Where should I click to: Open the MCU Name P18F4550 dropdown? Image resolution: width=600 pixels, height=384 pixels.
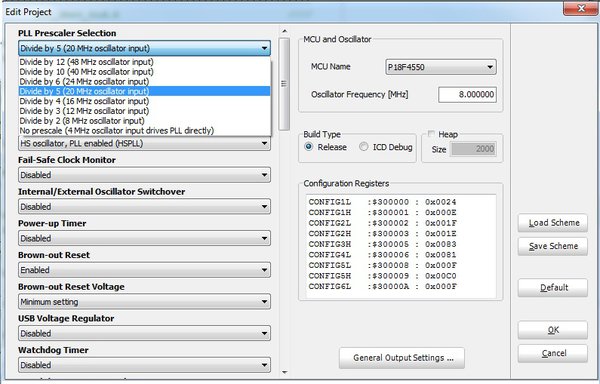441,67
